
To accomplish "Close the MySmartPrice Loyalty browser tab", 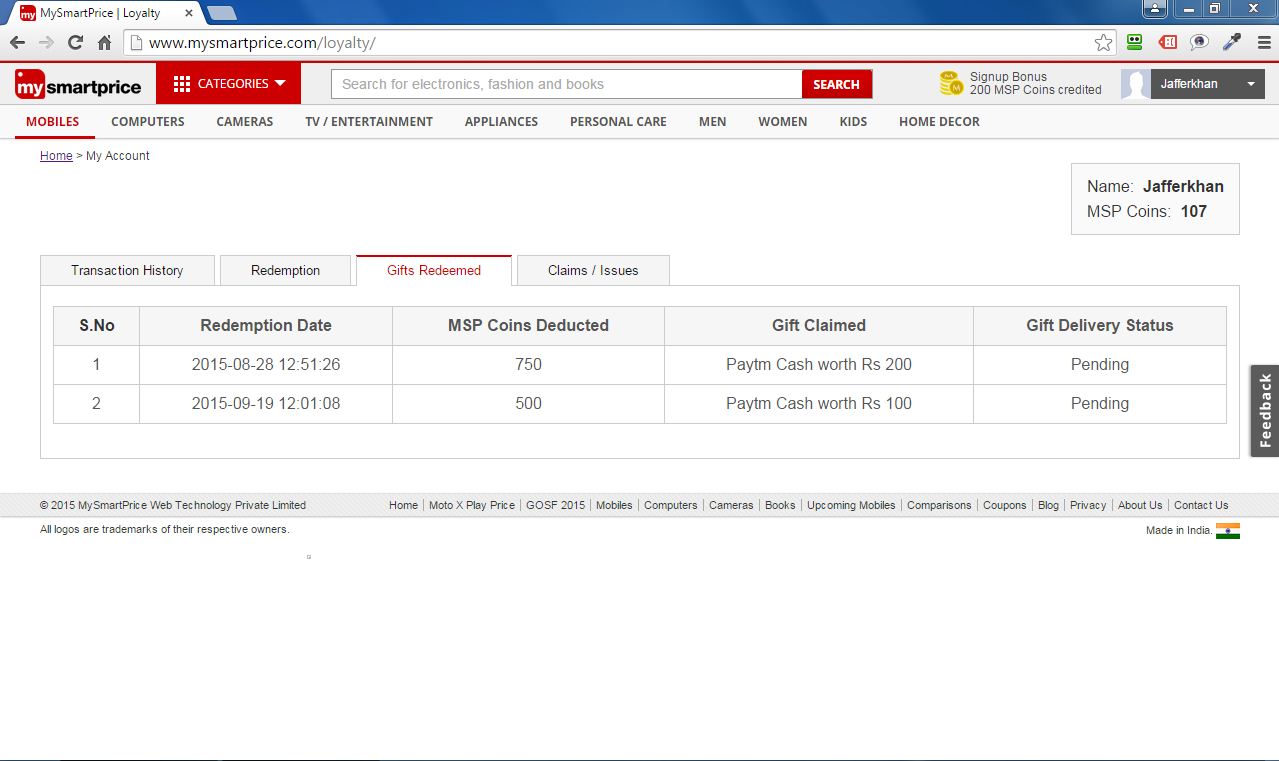I will (188, 13).
